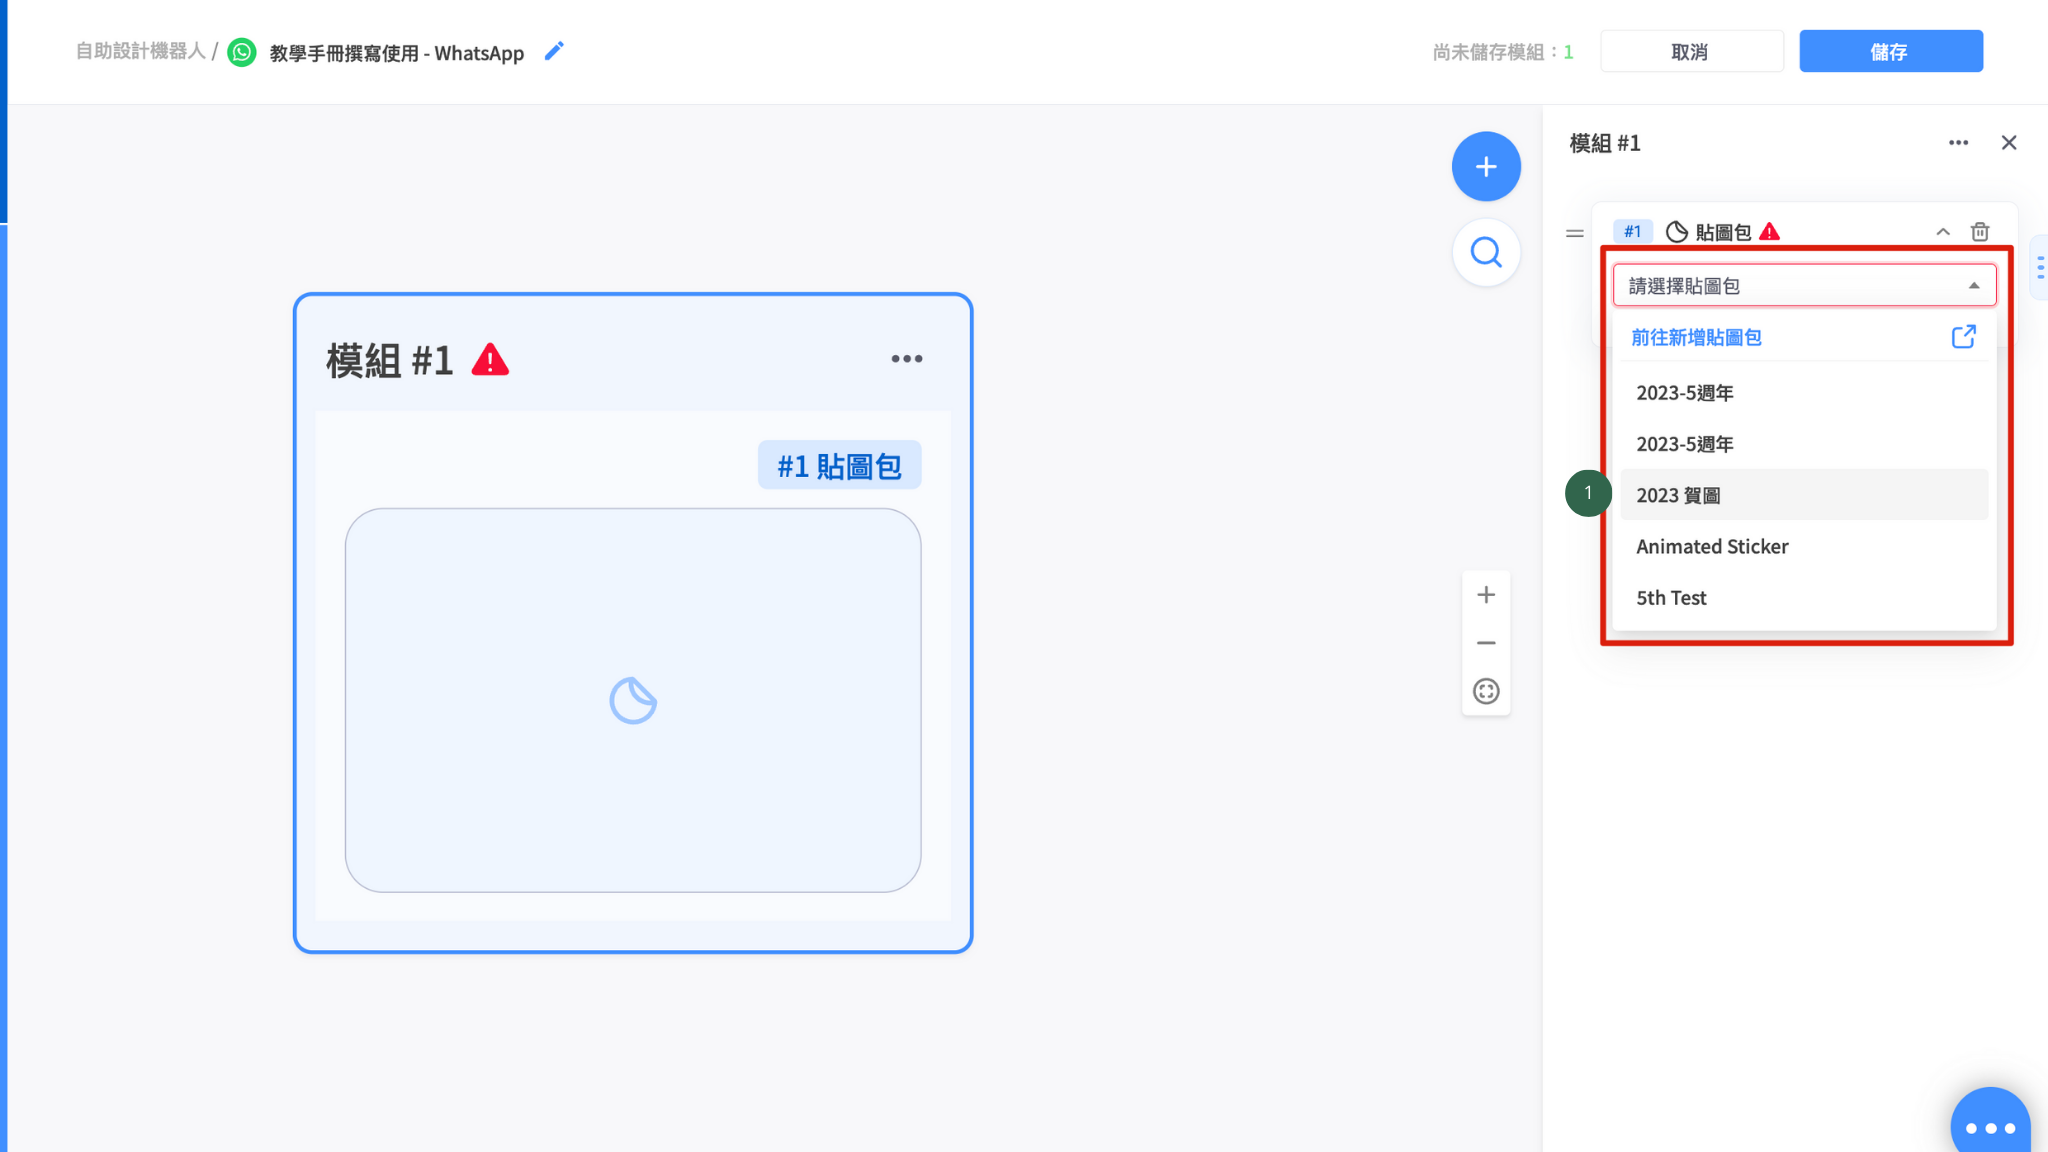The width and height of the screenshot is (2048, 1152).
Task: Delete sticker pack block with trash icon
Action: coord(1979,232)
